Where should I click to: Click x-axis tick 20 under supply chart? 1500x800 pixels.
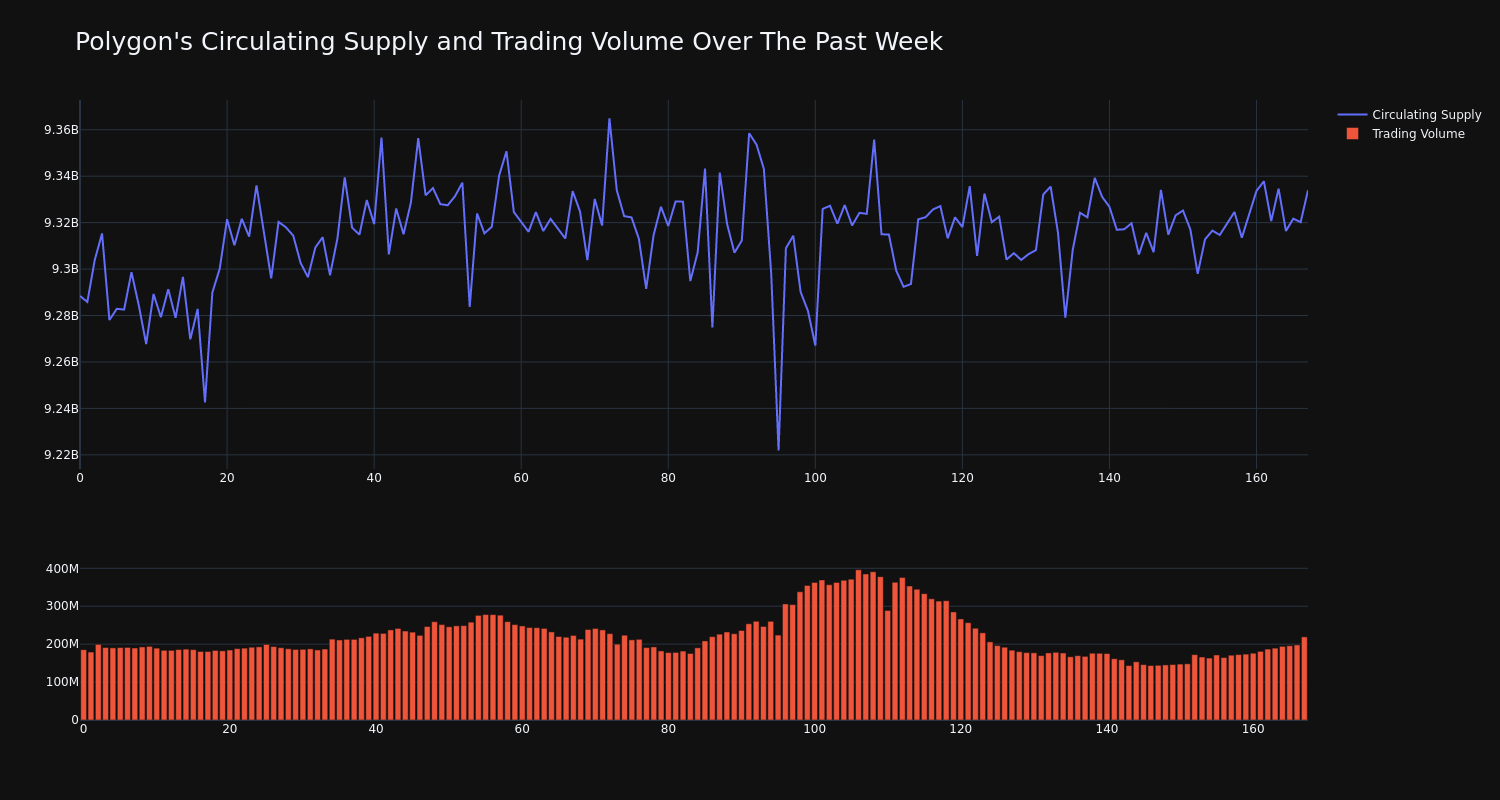coord(227,478)
